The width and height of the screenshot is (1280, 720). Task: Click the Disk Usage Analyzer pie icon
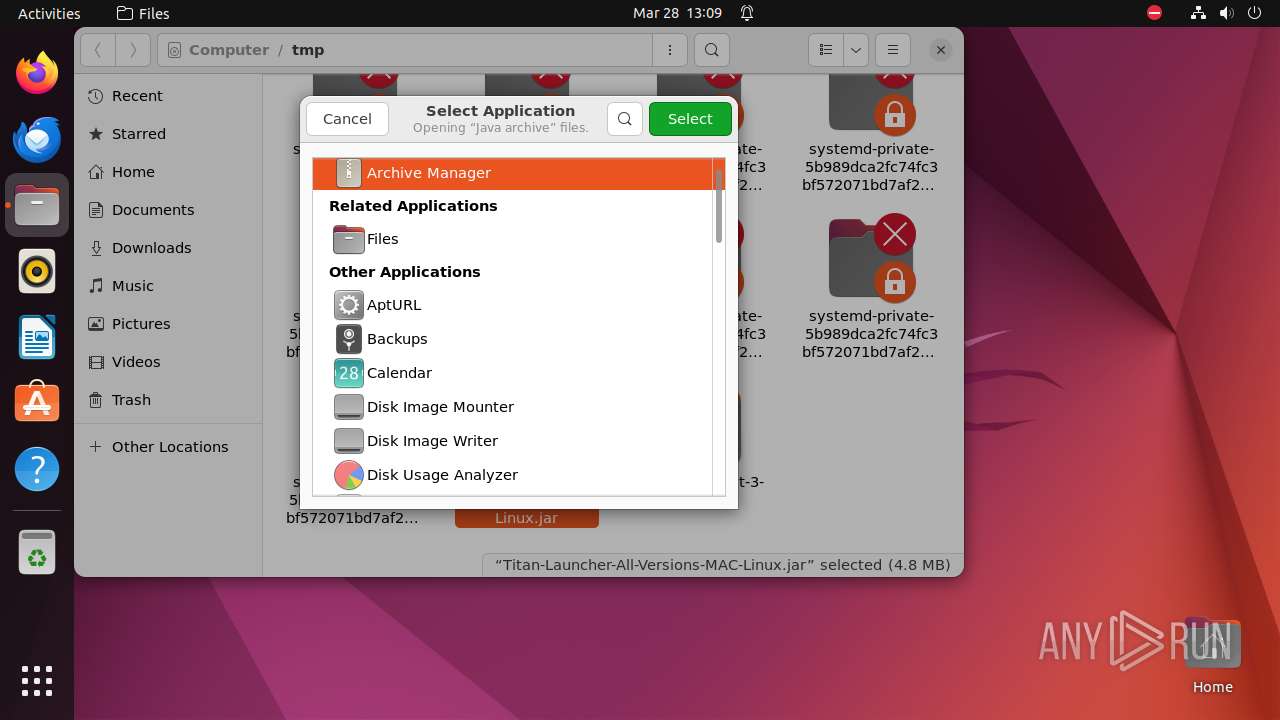coord(348,475)
